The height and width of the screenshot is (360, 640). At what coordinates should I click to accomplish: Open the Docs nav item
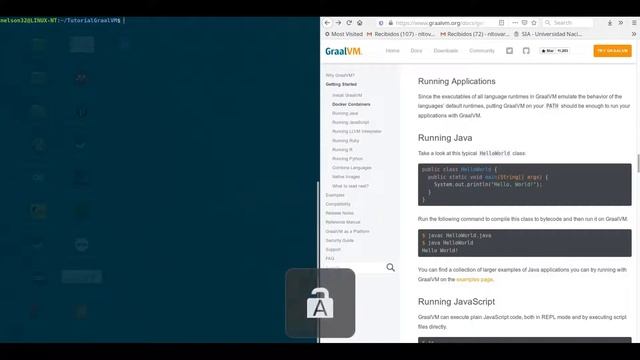(416, 51)
